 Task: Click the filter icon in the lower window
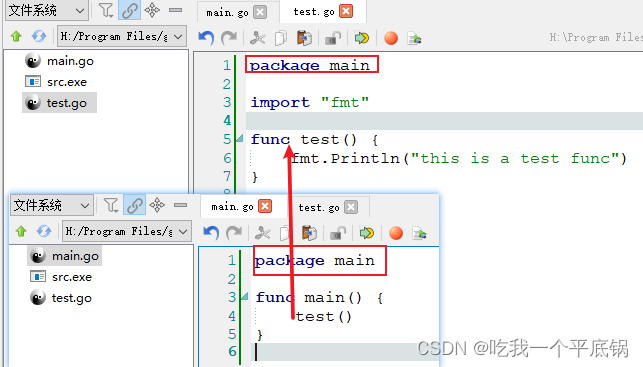tap(111, 205)
